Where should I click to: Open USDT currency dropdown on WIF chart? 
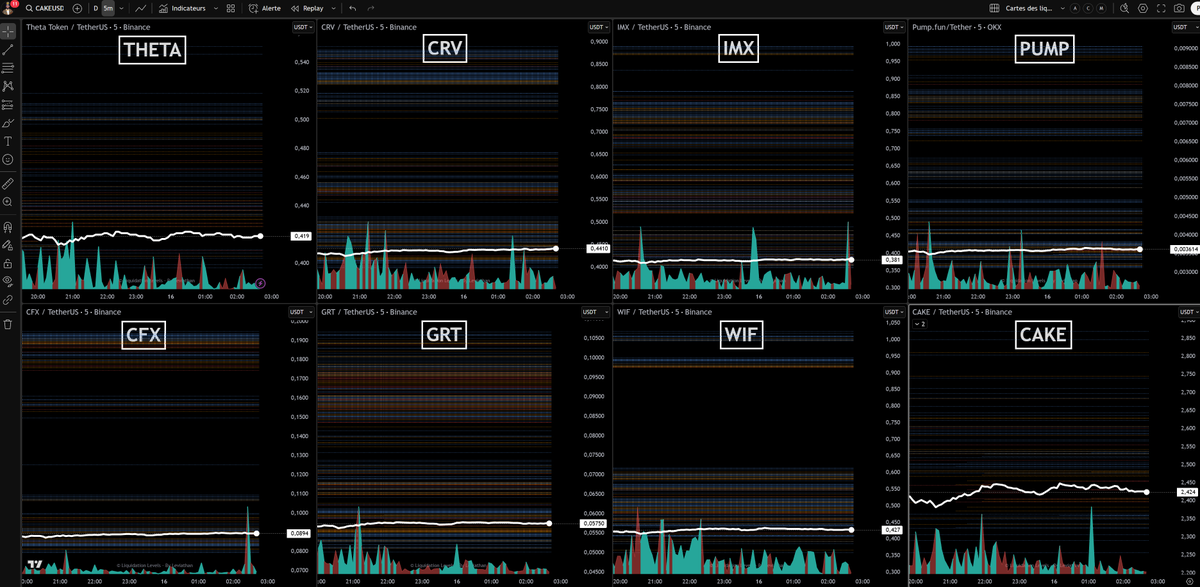pos(893,312)
